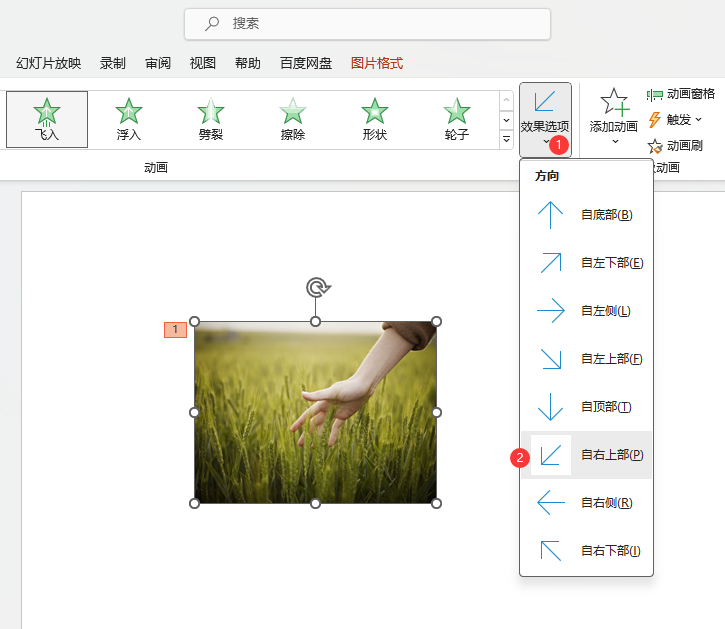Choose direction 自顶部(T)
The width and height of the screenshot is (725, 629).
click(x=586, y=407)
